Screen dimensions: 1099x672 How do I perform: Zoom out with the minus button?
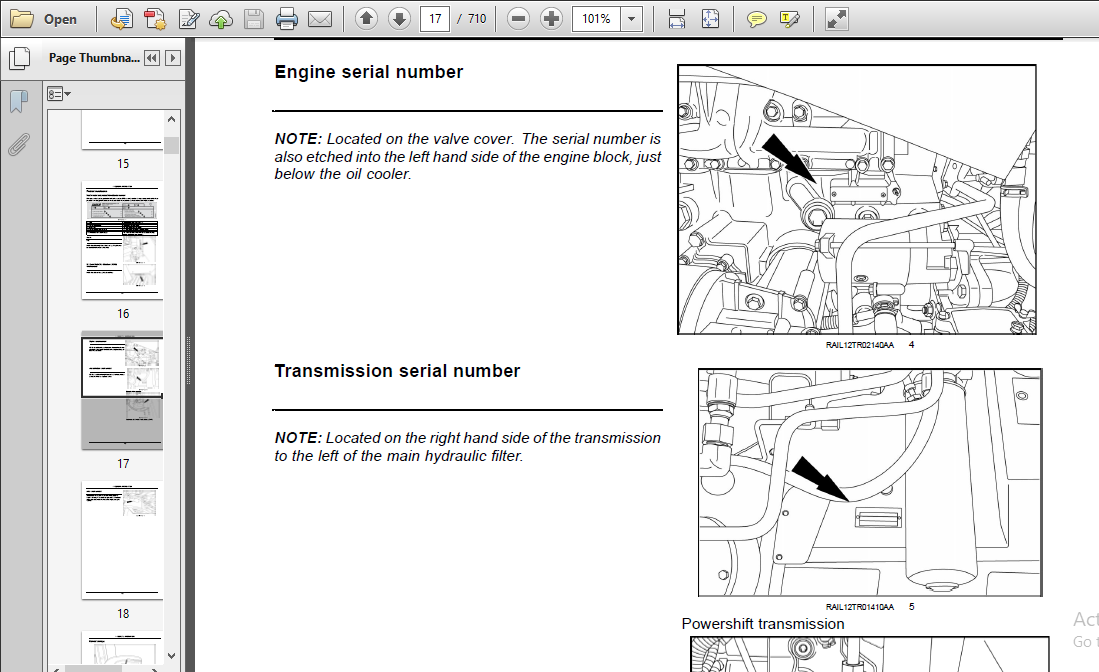(518, 19)
